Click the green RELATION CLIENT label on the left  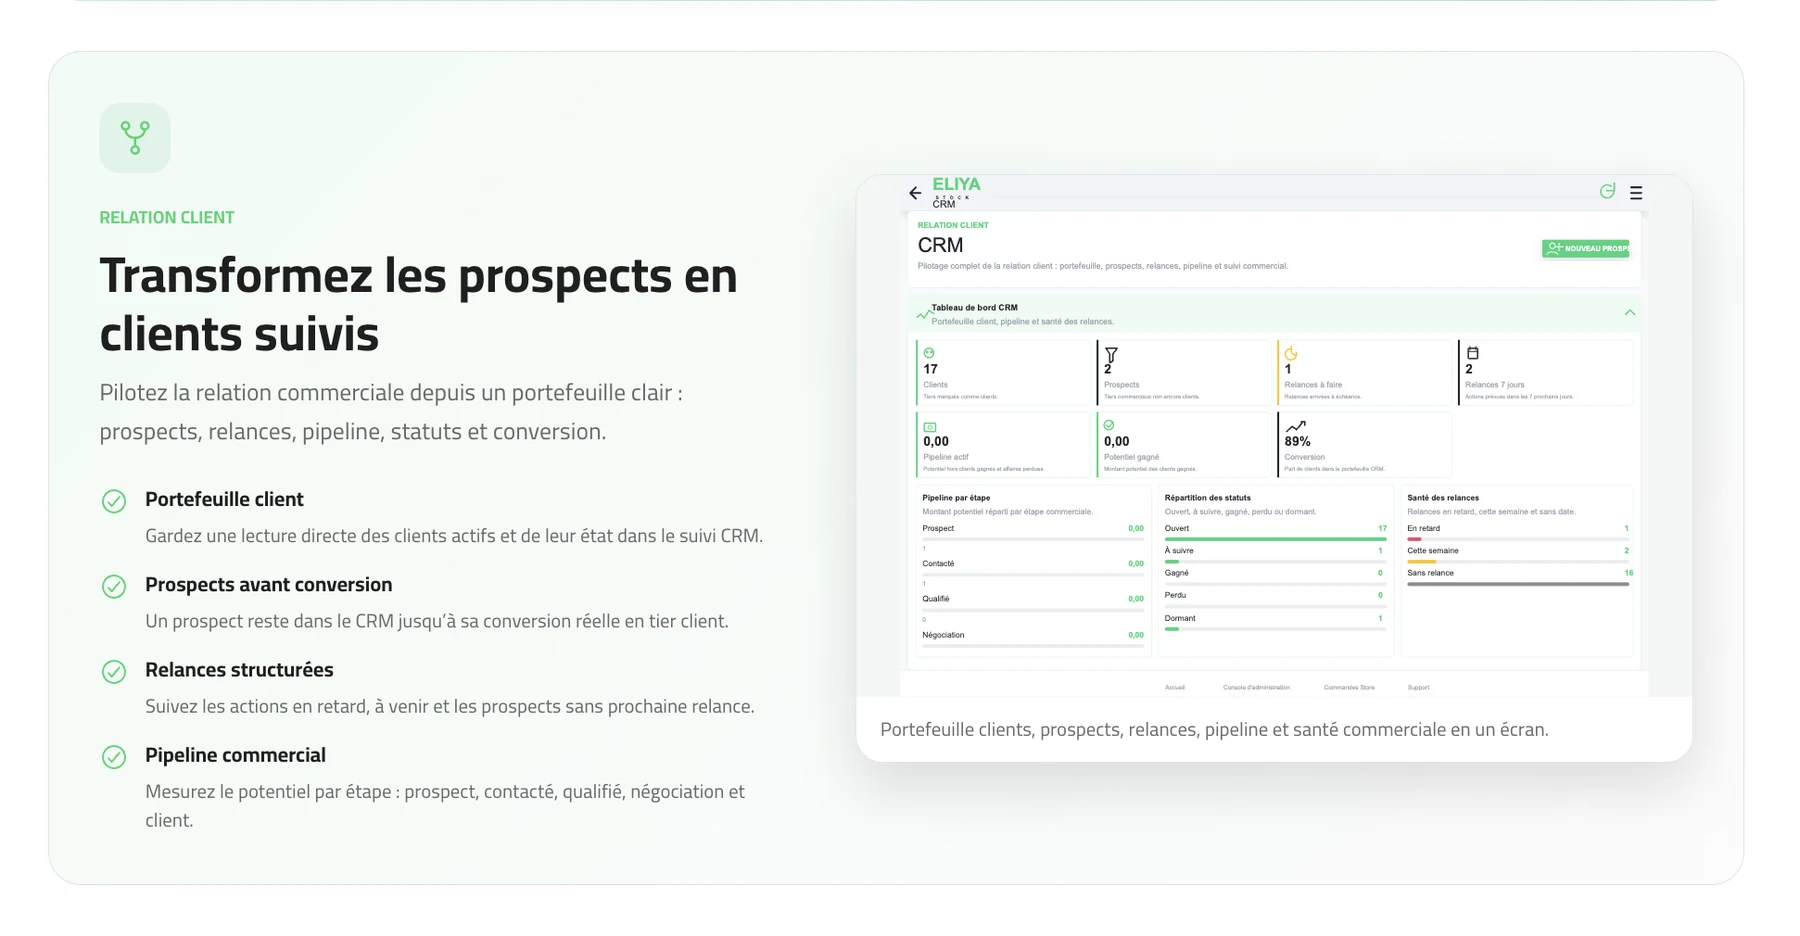click(167, 218)
